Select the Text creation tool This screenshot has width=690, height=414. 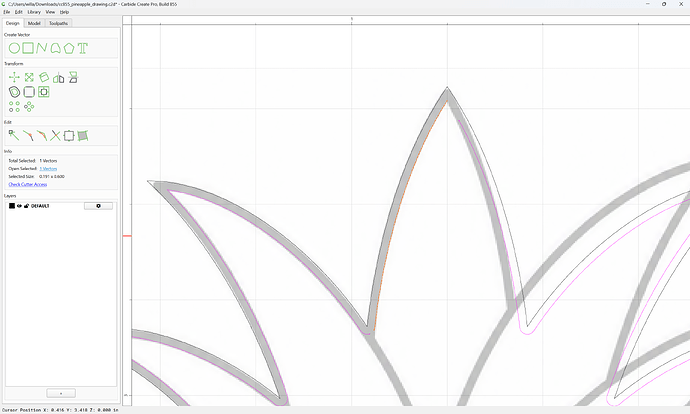point(83,48)
